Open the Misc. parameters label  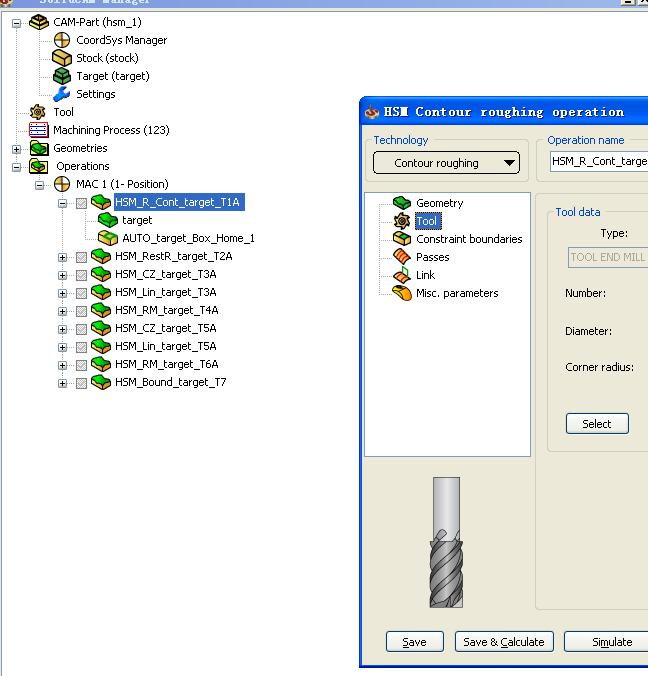point(457,293)
